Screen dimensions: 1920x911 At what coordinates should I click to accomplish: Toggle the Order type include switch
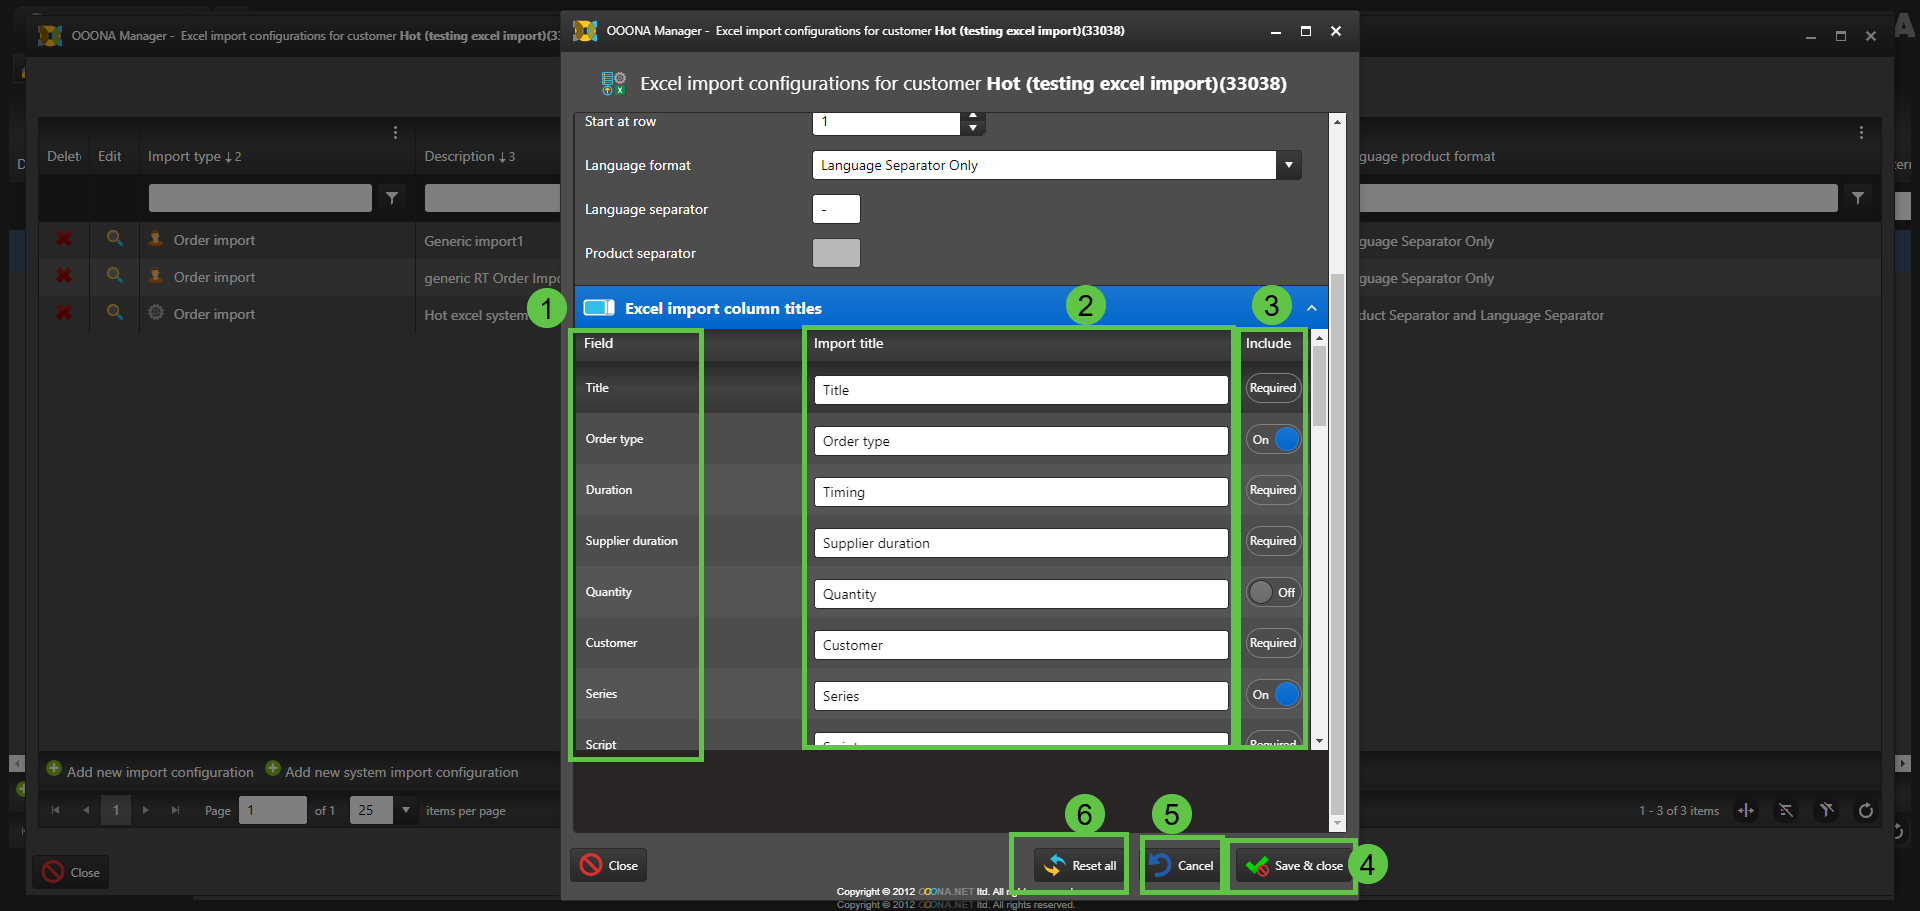[1273, 440]
